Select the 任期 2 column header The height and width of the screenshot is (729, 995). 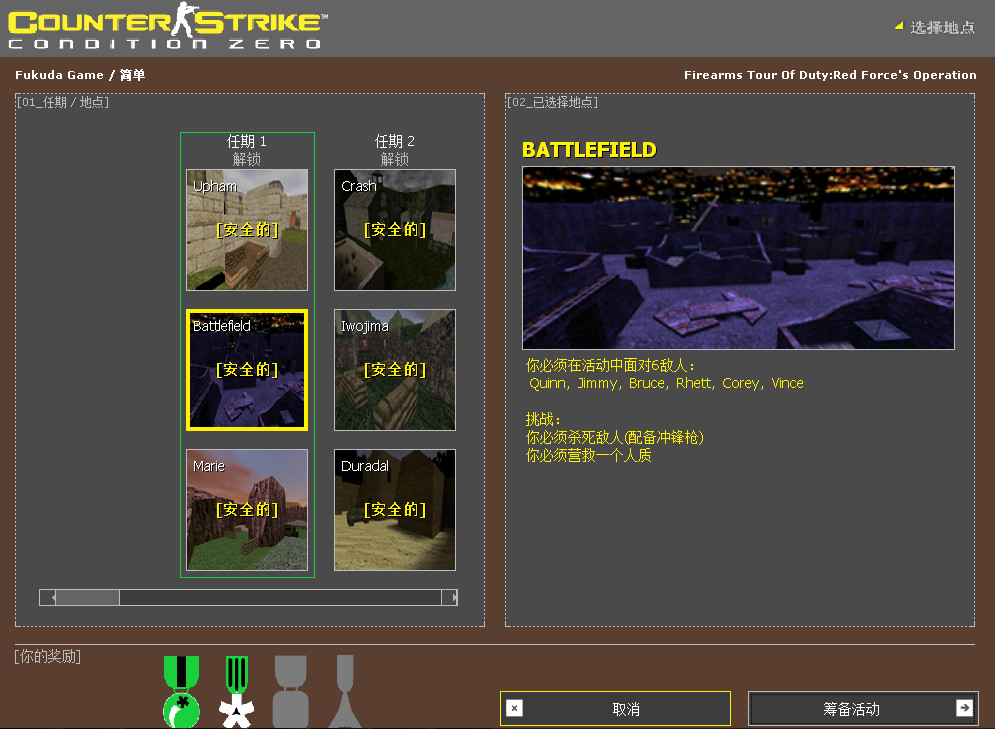394,142
